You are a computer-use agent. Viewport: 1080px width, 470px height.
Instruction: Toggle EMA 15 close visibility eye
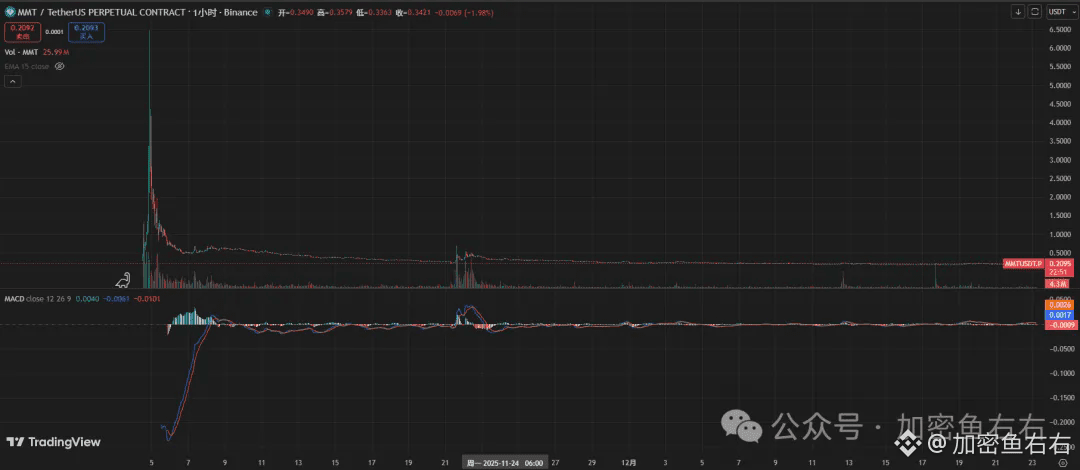pyautogui.click(x=59, y=66)
